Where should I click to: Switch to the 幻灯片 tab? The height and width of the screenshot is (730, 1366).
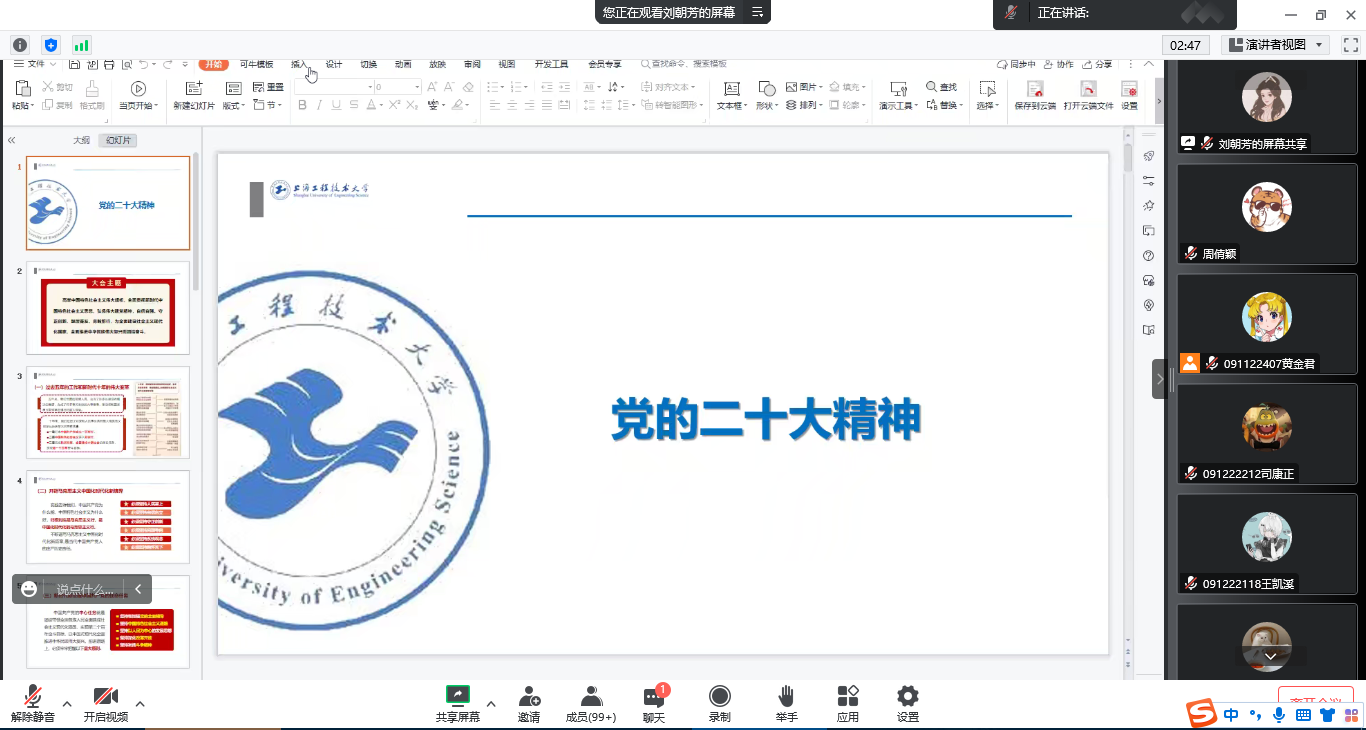tap(121, 141)
